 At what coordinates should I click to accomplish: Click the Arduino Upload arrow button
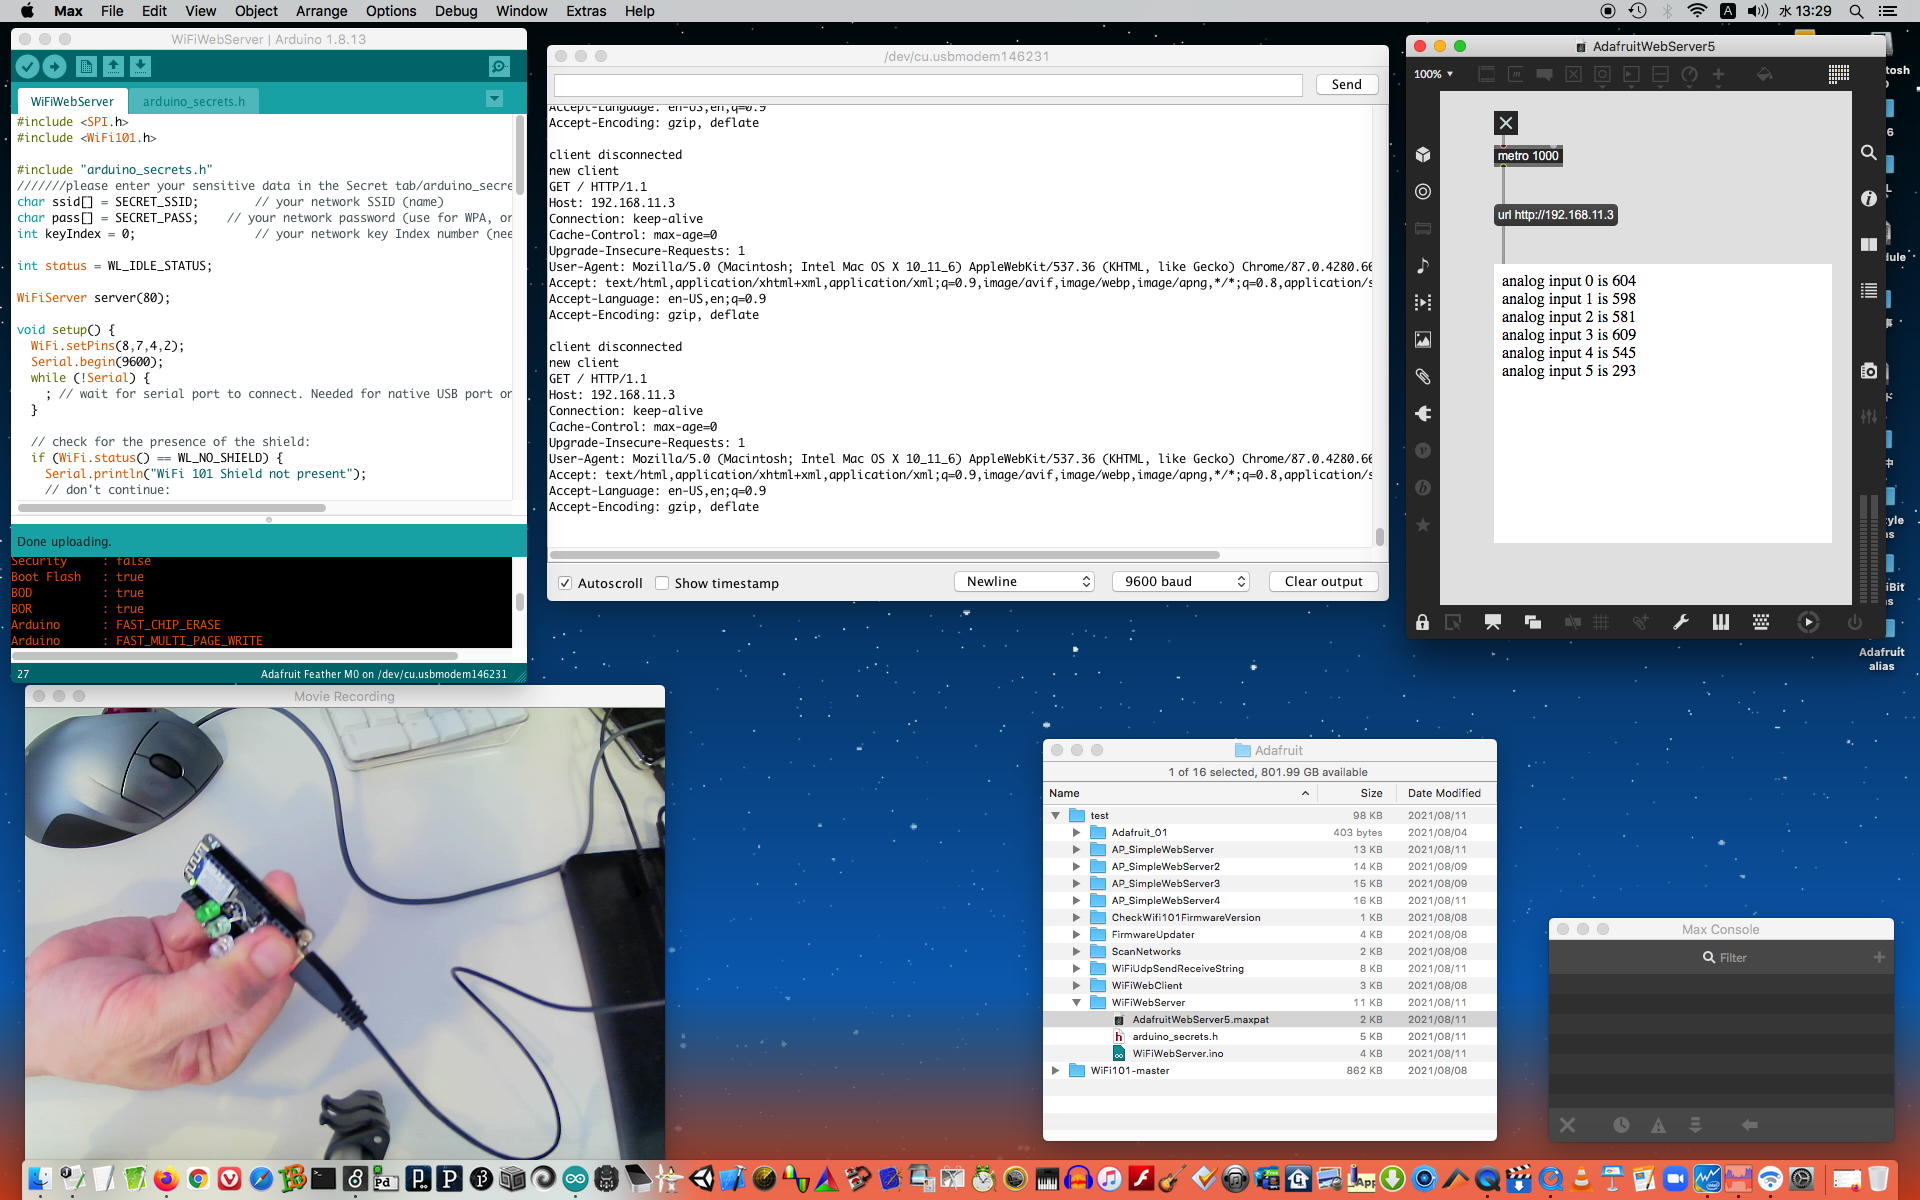coord(54,66)
